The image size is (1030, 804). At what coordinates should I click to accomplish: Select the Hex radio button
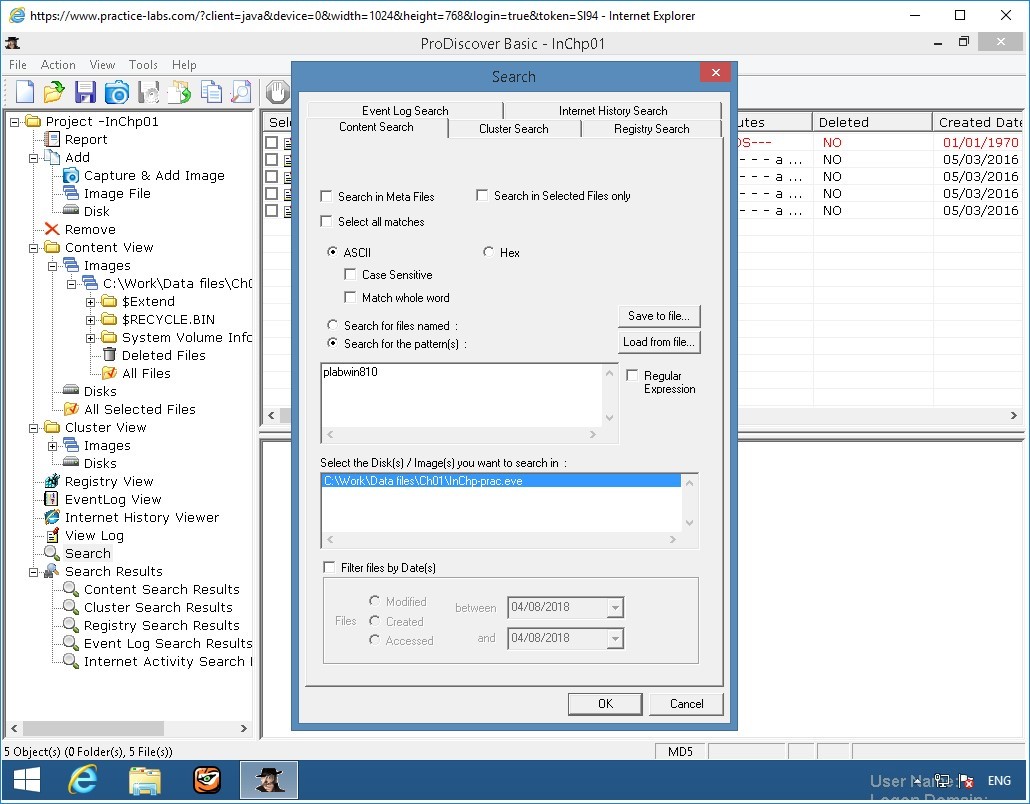[488, 252]
